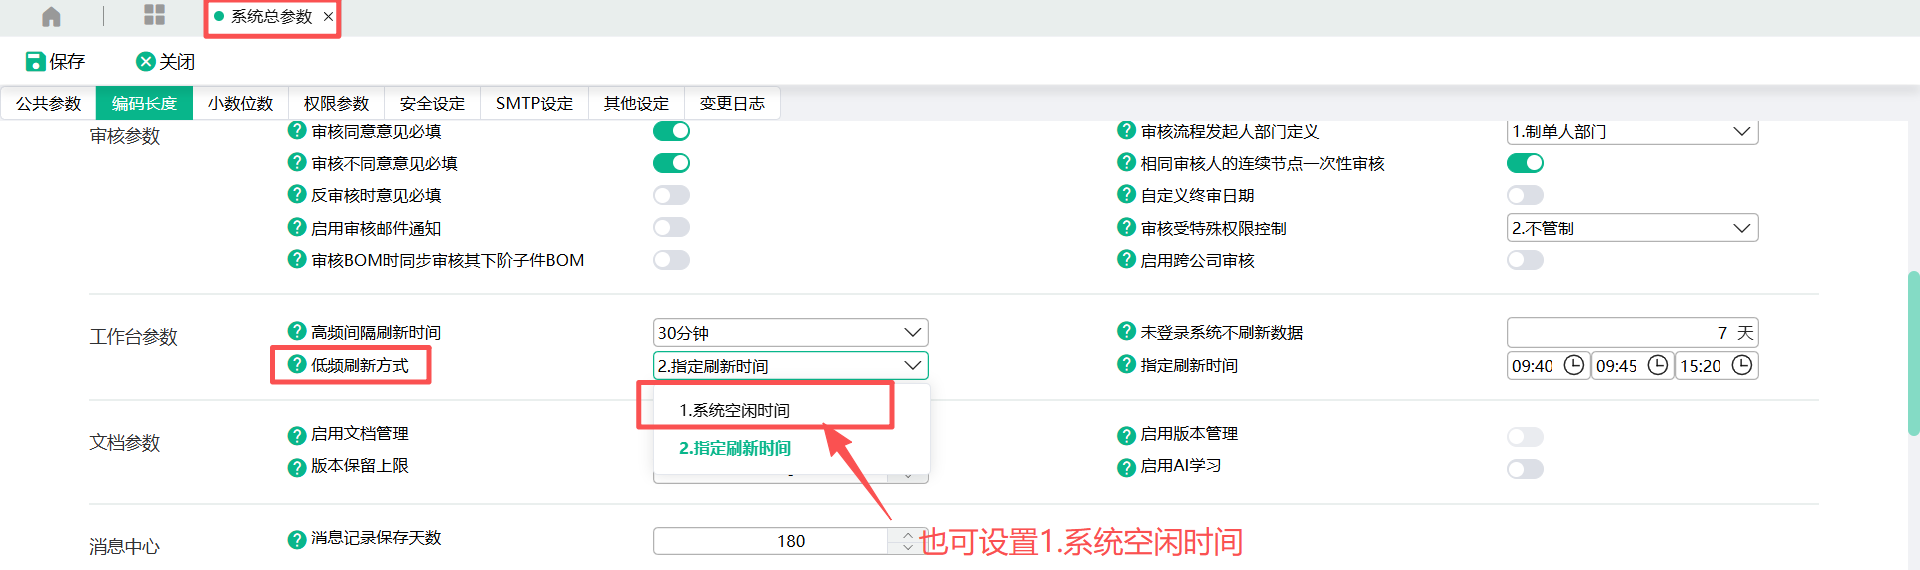Viewport: 1920px width, 570px height.
Task: Switch to the SMTP设定 tab
Action: (x=534, y=104)
